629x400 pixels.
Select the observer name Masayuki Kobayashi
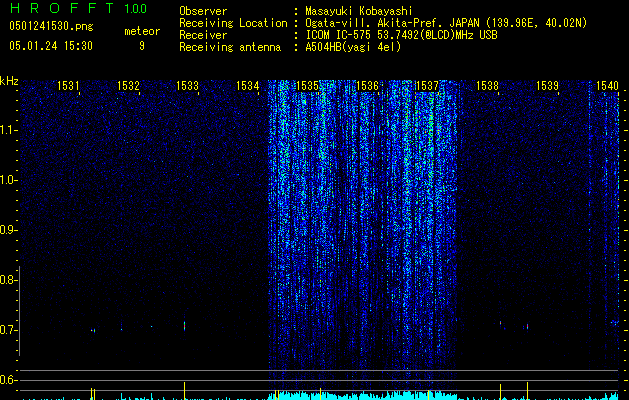[359, 12]
